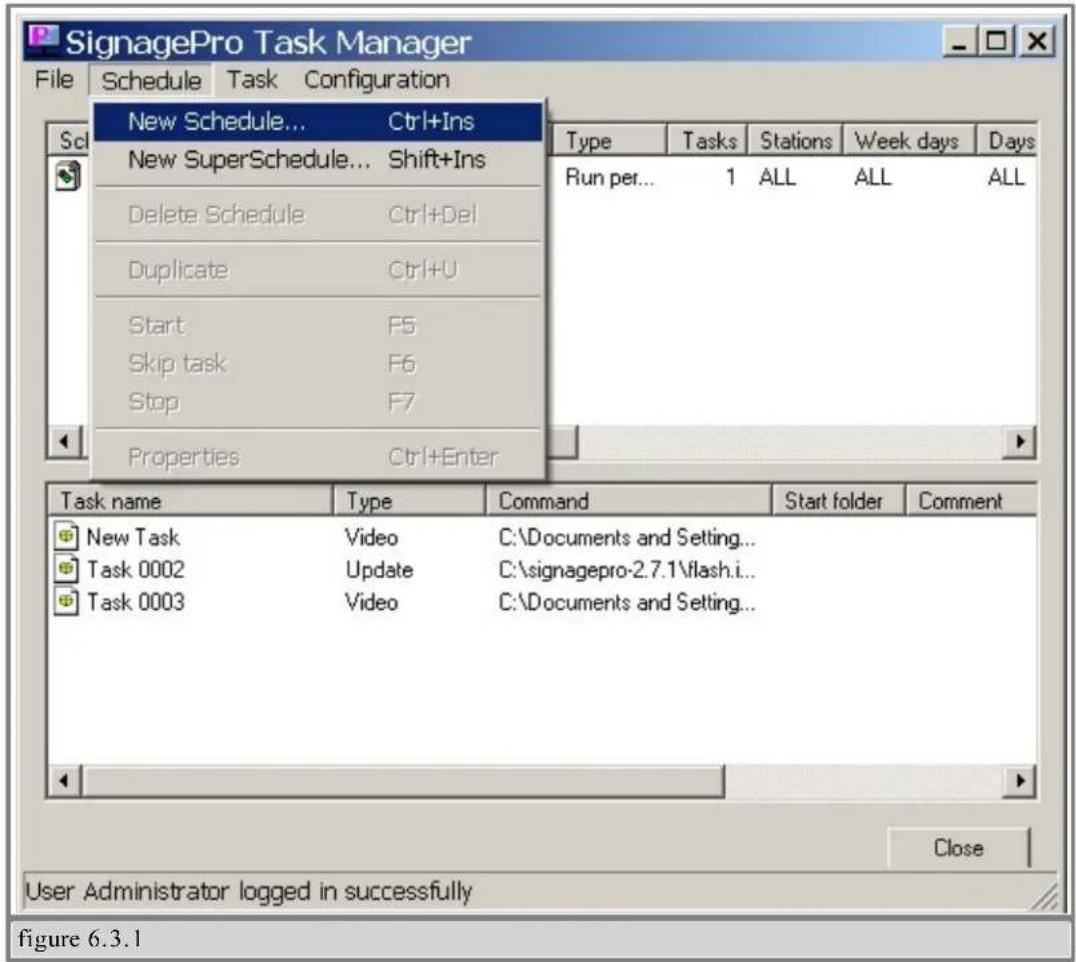Click the SignagePro app icon in title bar
The height and width of the screenshot is (962, 1076).
43,40
